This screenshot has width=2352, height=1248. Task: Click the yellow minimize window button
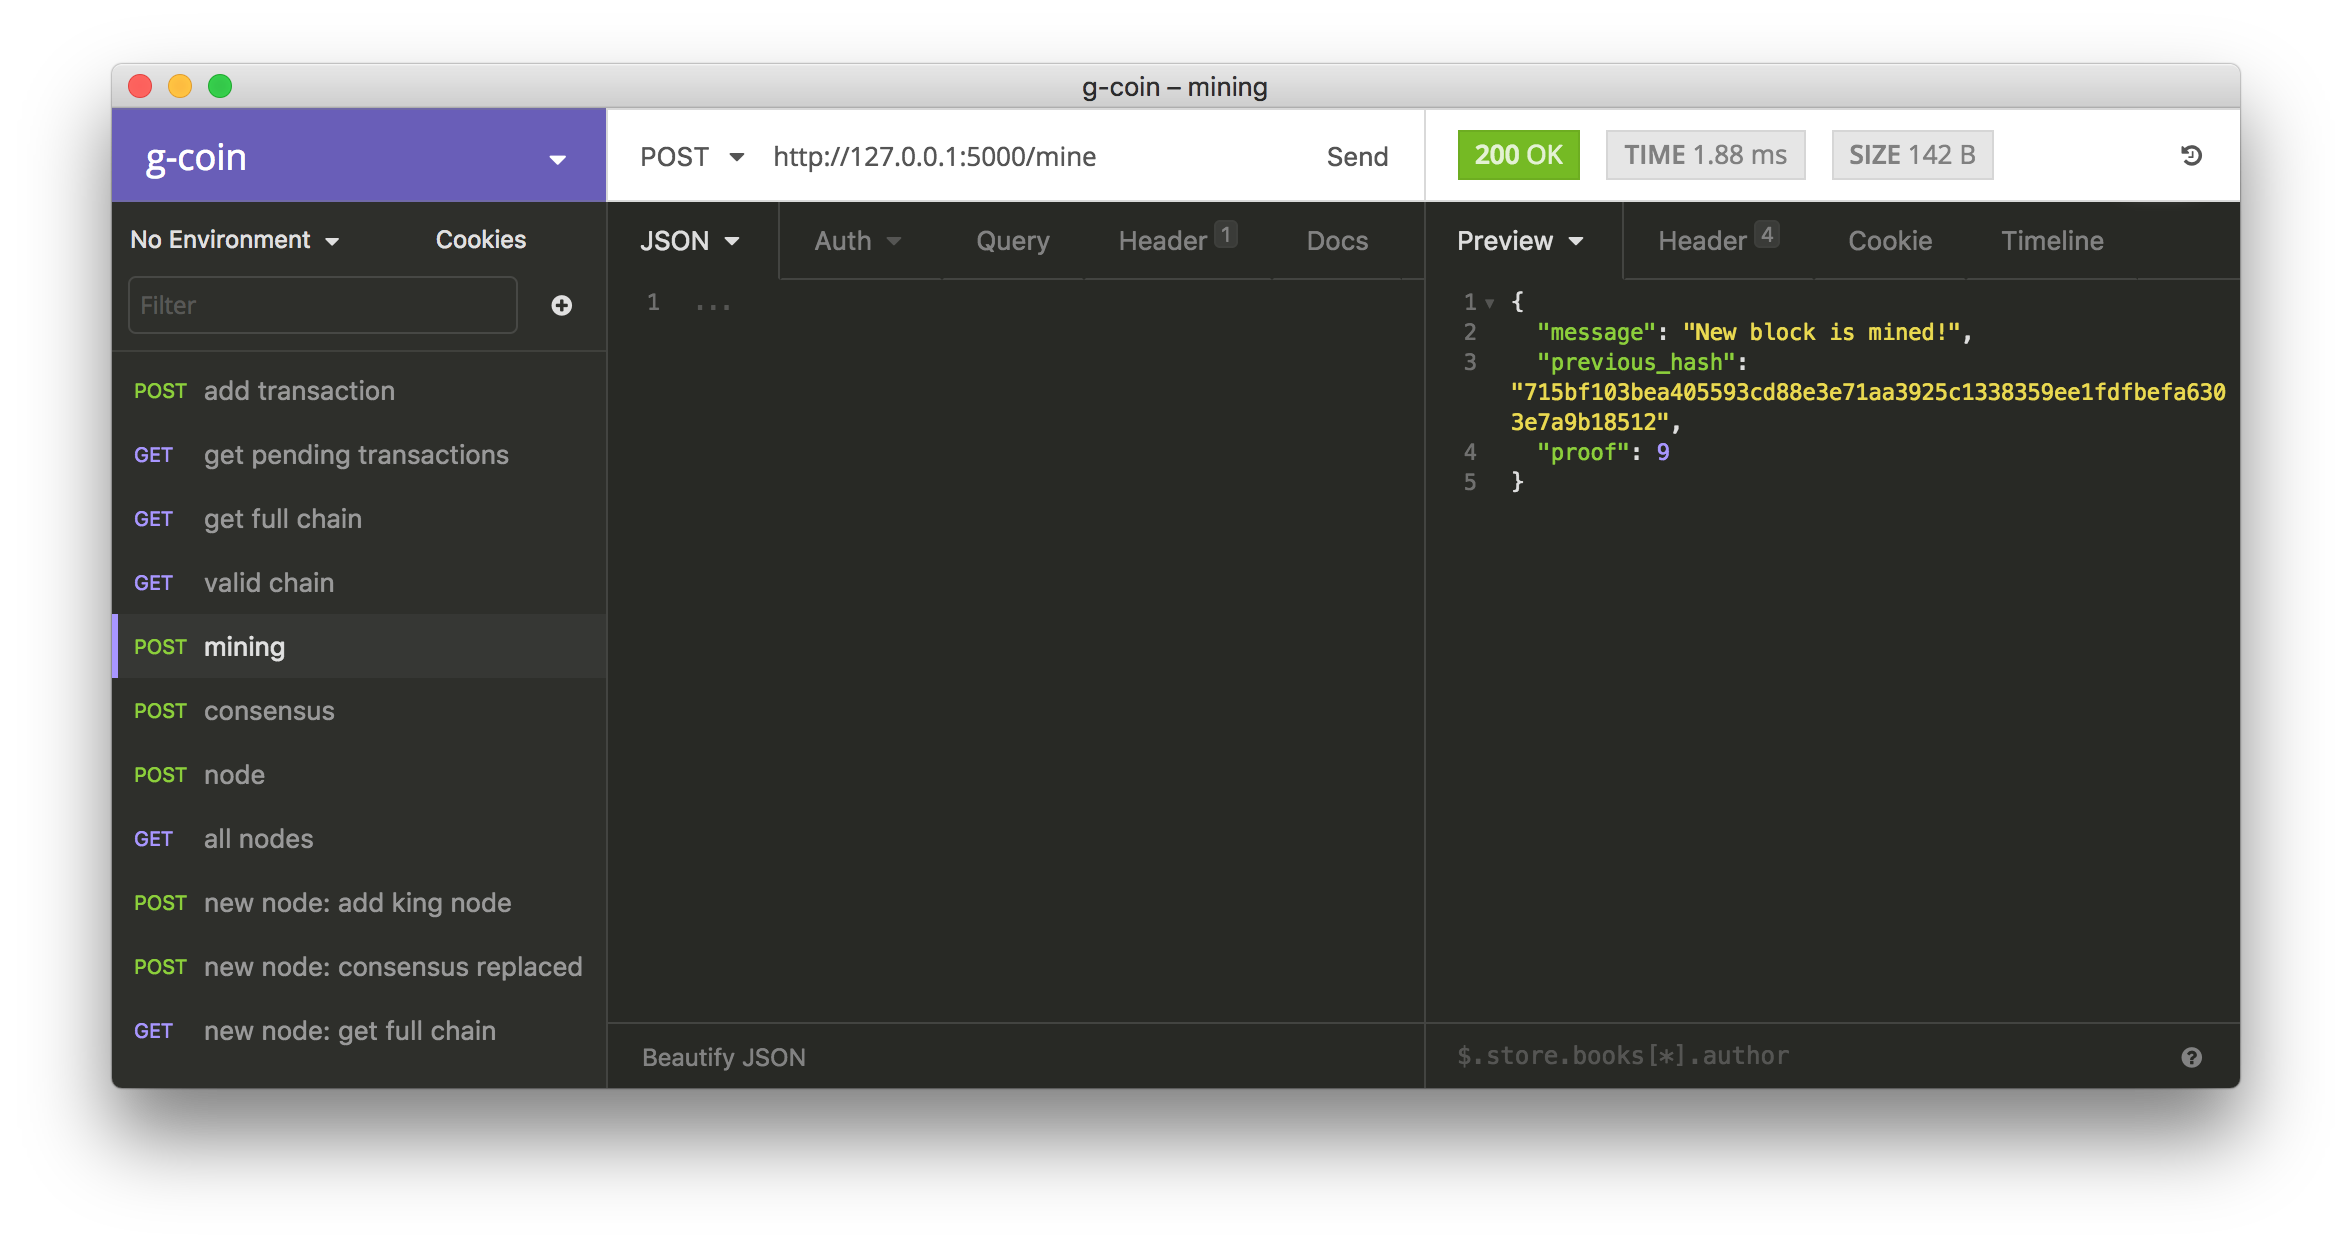tap(180, 87)
